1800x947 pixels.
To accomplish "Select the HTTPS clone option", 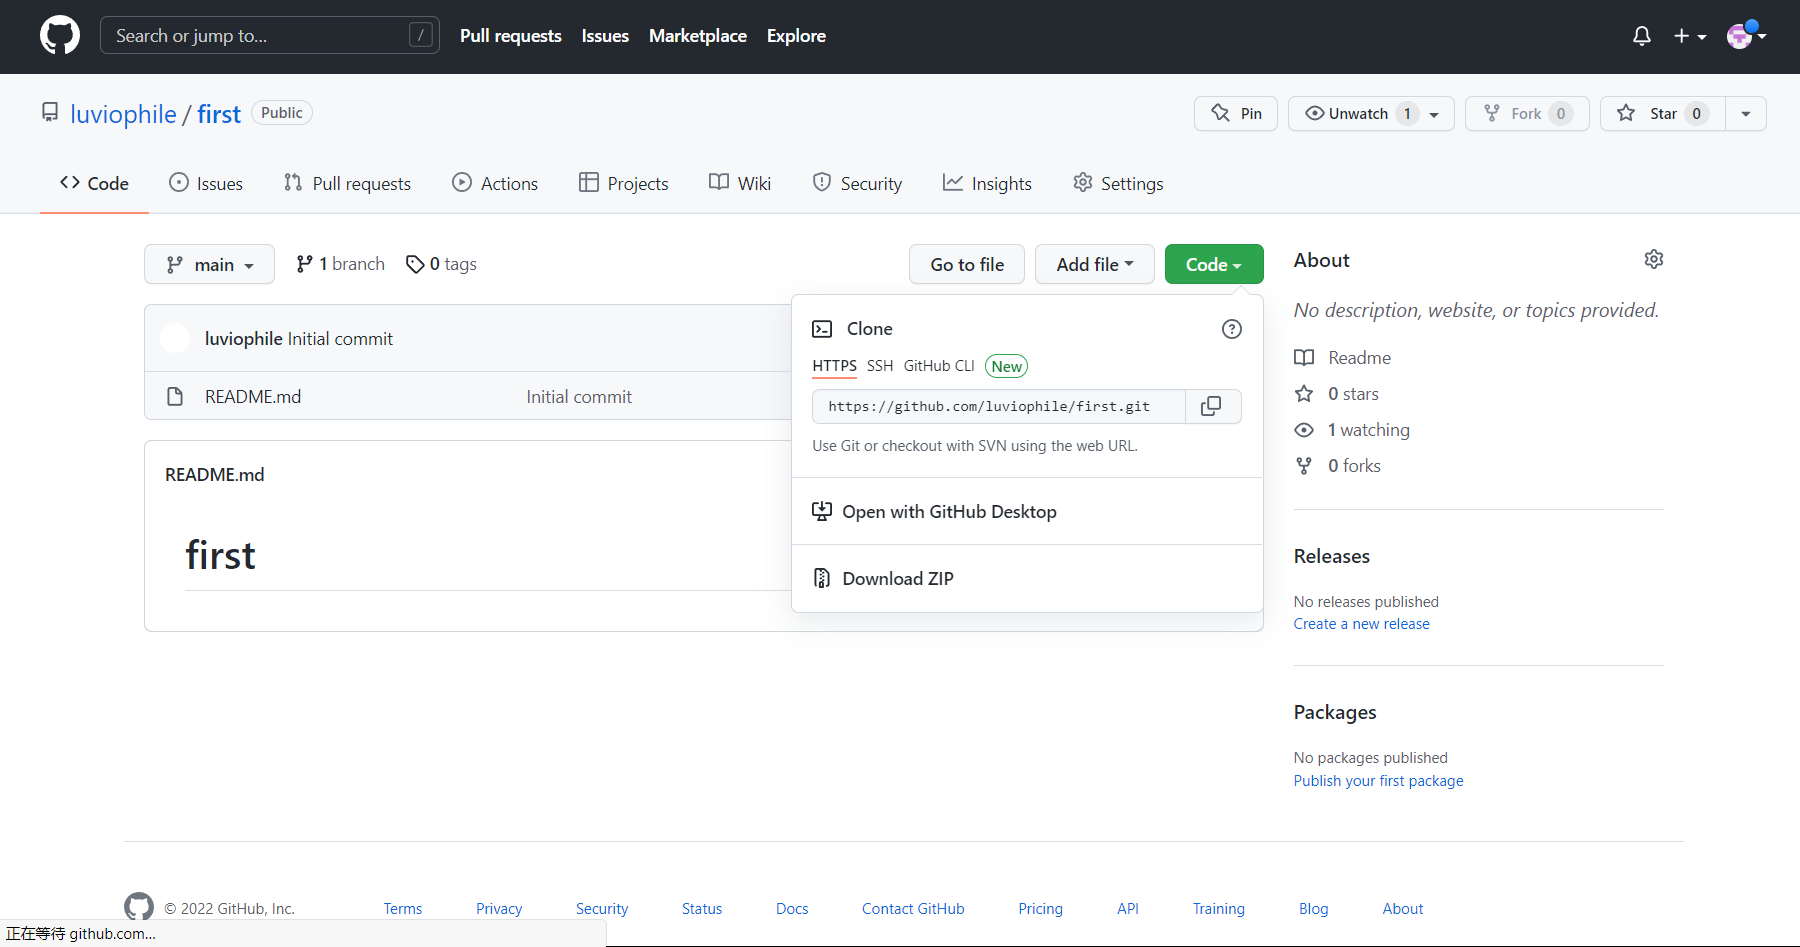I will 834,366.
